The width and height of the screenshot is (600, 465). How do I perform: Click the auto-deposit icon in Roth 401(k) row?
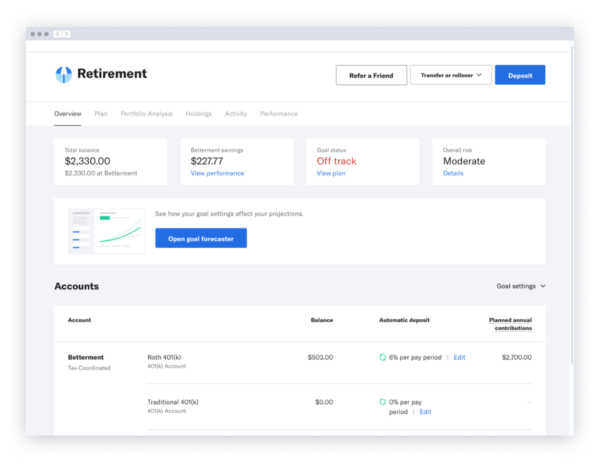(x=382, y=357)
